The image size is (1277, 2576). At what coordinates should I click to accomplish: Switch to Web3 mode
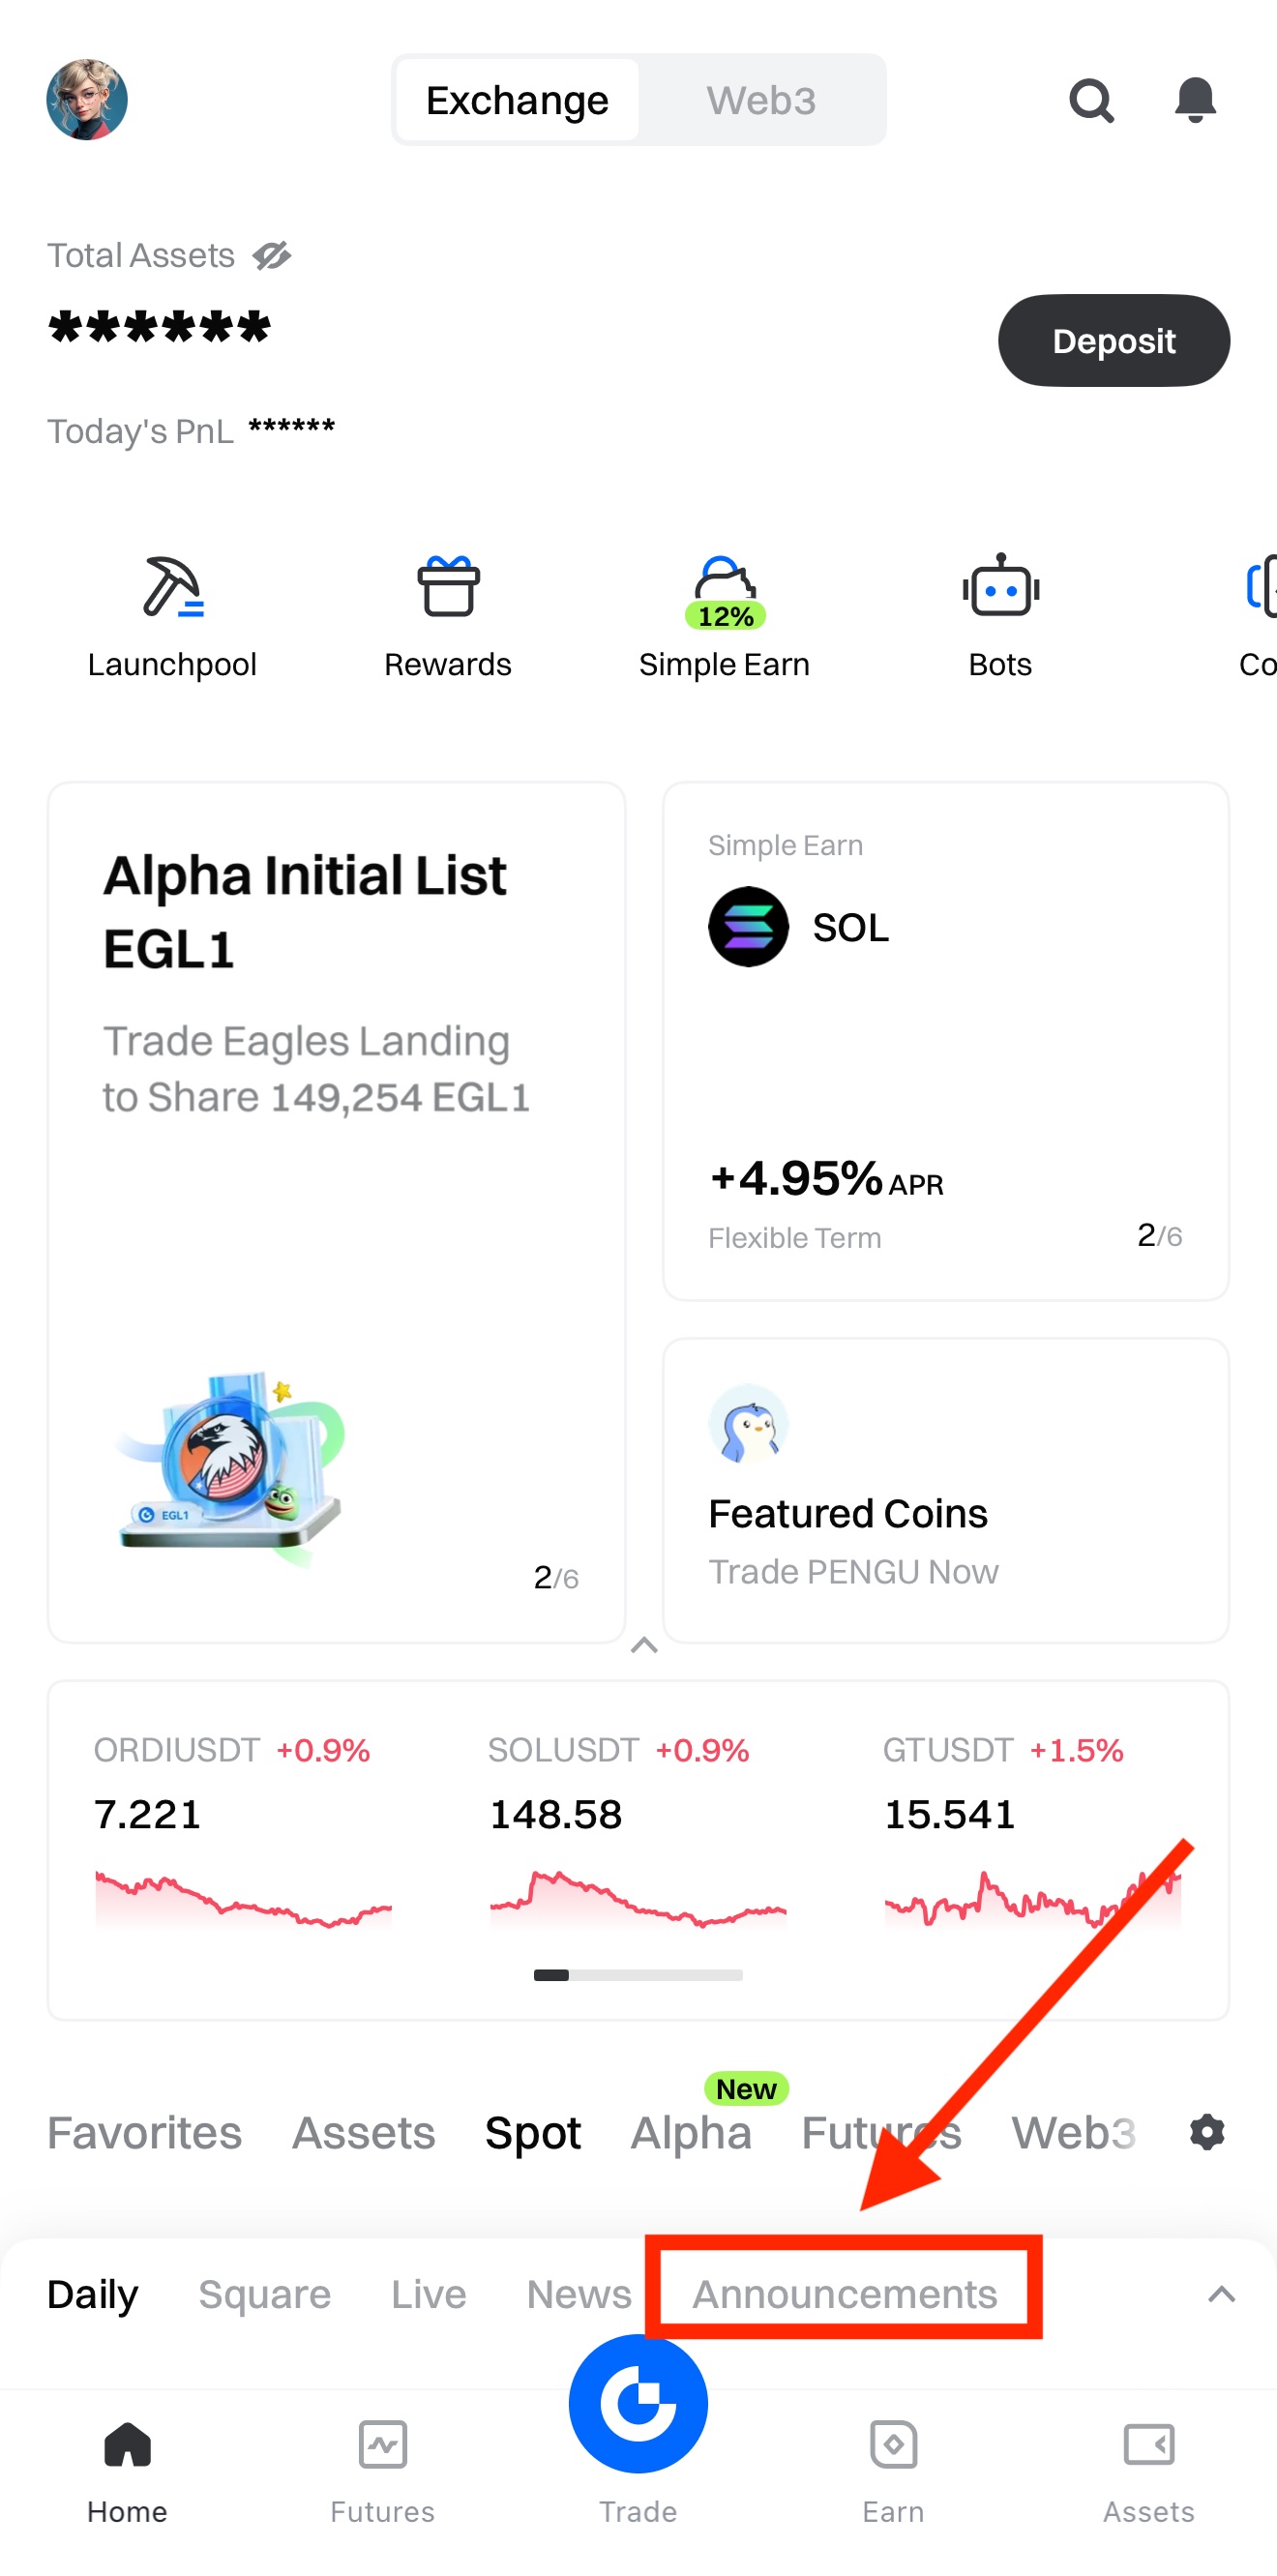[x=761, y=101]
